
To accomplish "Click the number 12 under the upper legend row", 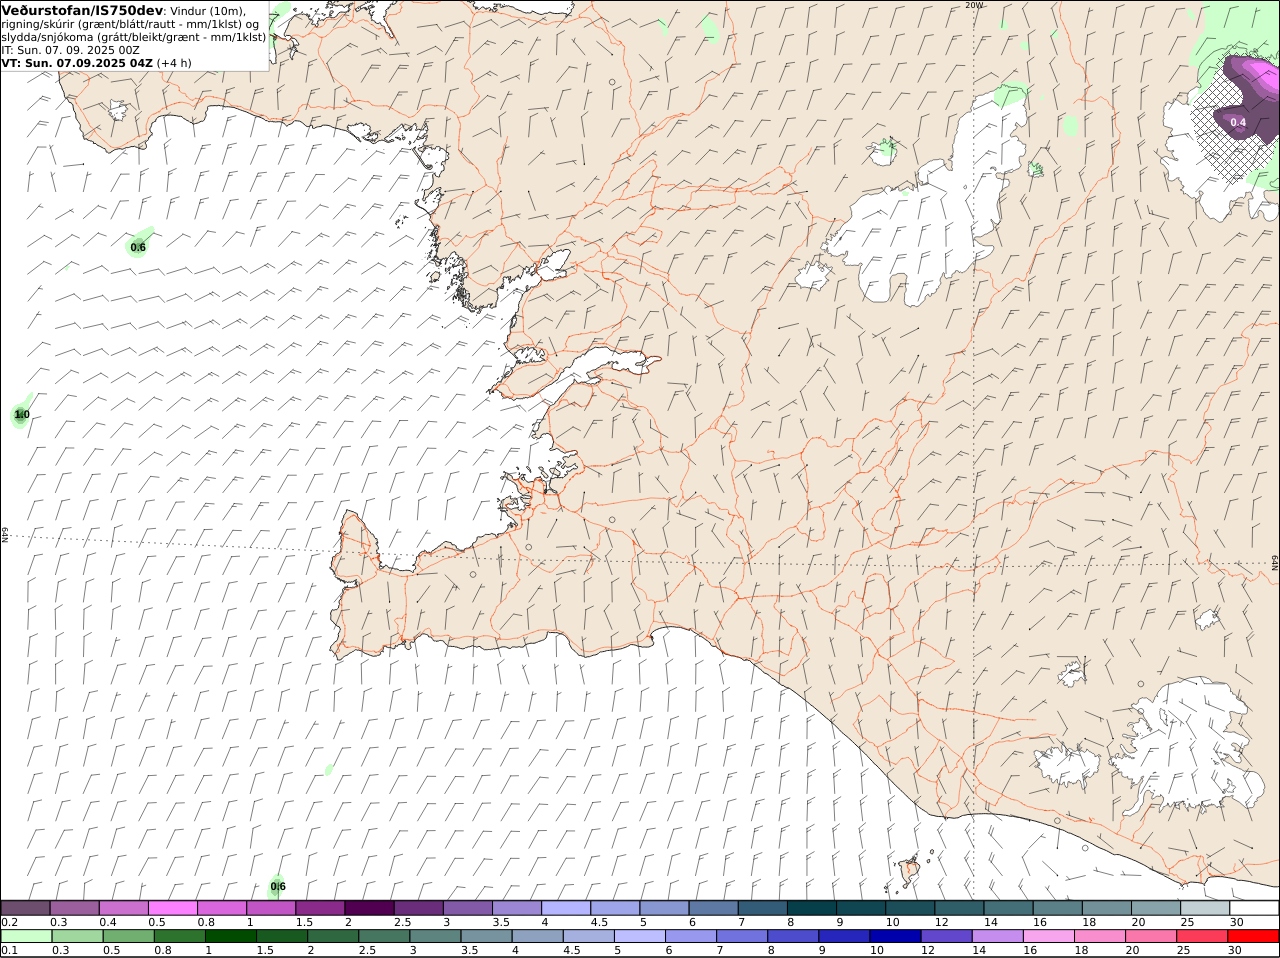I will click(941, 922).
